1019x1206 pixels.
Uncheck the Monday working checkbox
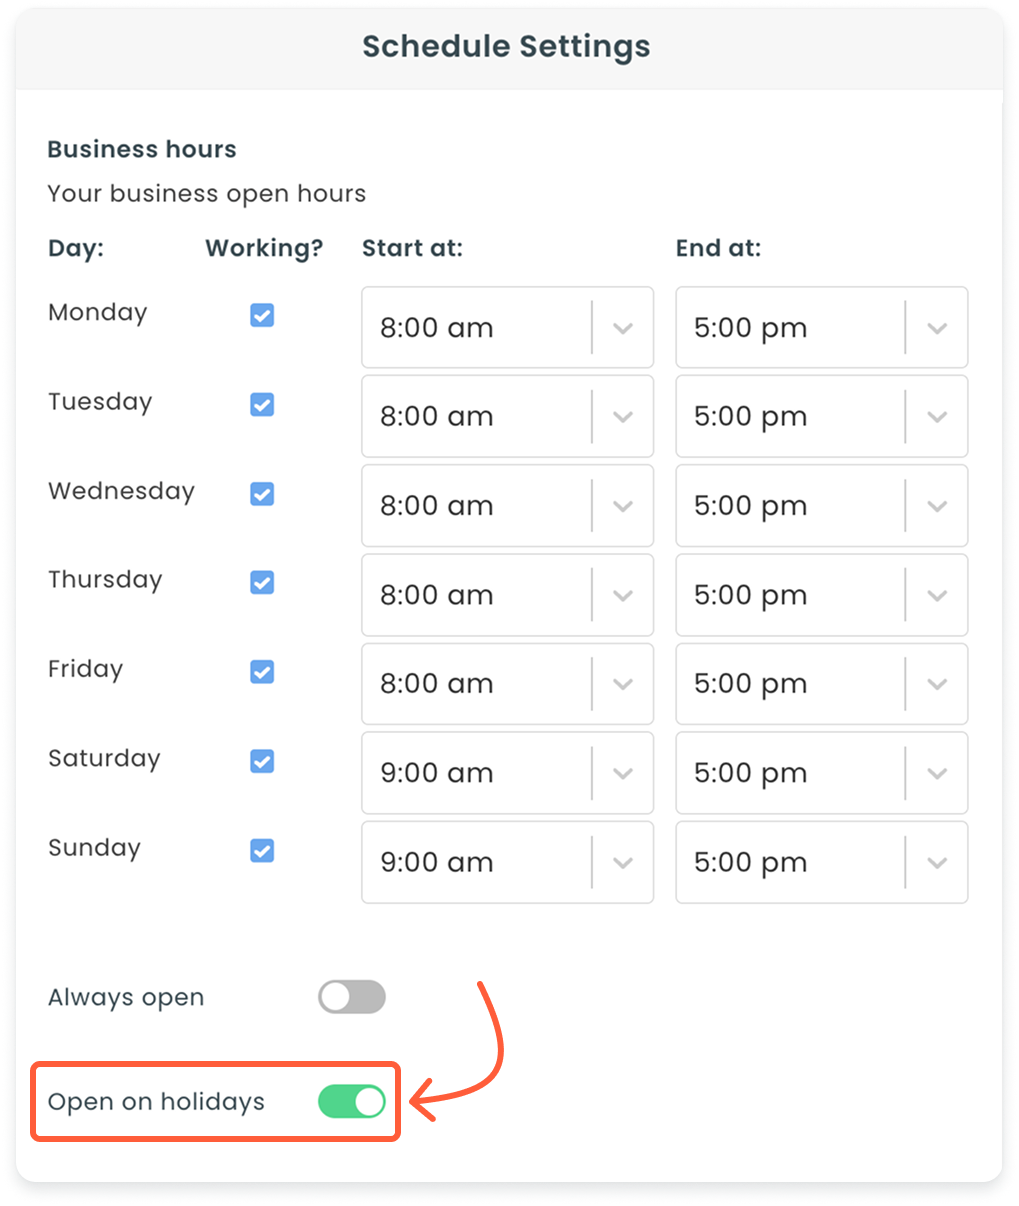tap(262, 315)
